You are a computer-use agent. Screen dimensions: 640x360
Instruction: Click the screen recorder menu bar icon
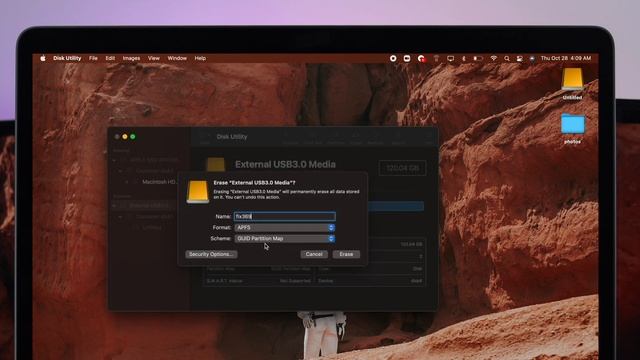407,58
